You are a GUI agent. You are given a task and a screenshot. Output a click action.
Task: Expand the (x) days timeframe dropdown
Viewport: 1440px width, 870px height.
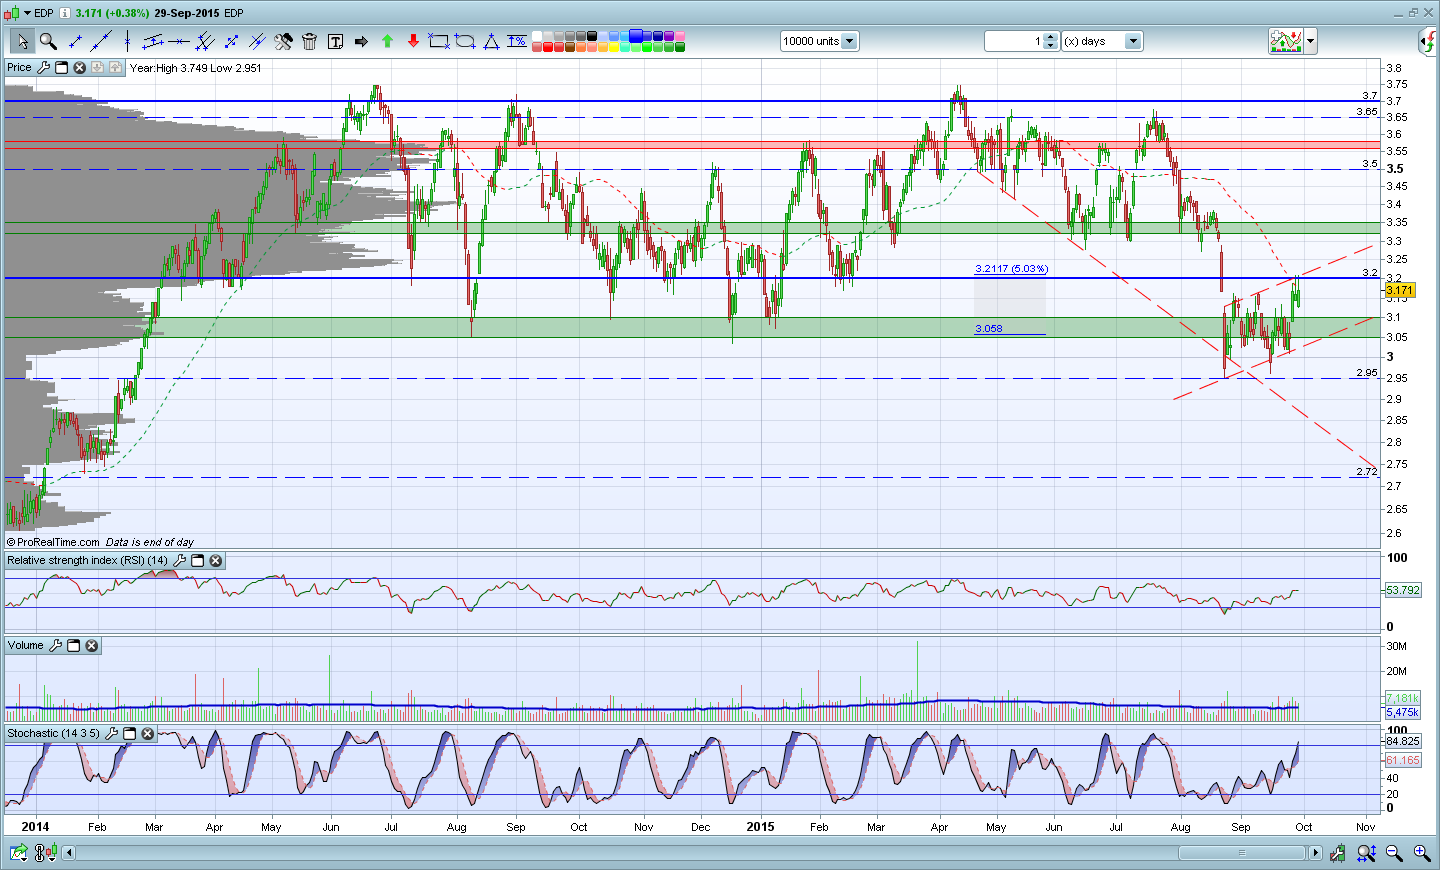point(1133,41)
